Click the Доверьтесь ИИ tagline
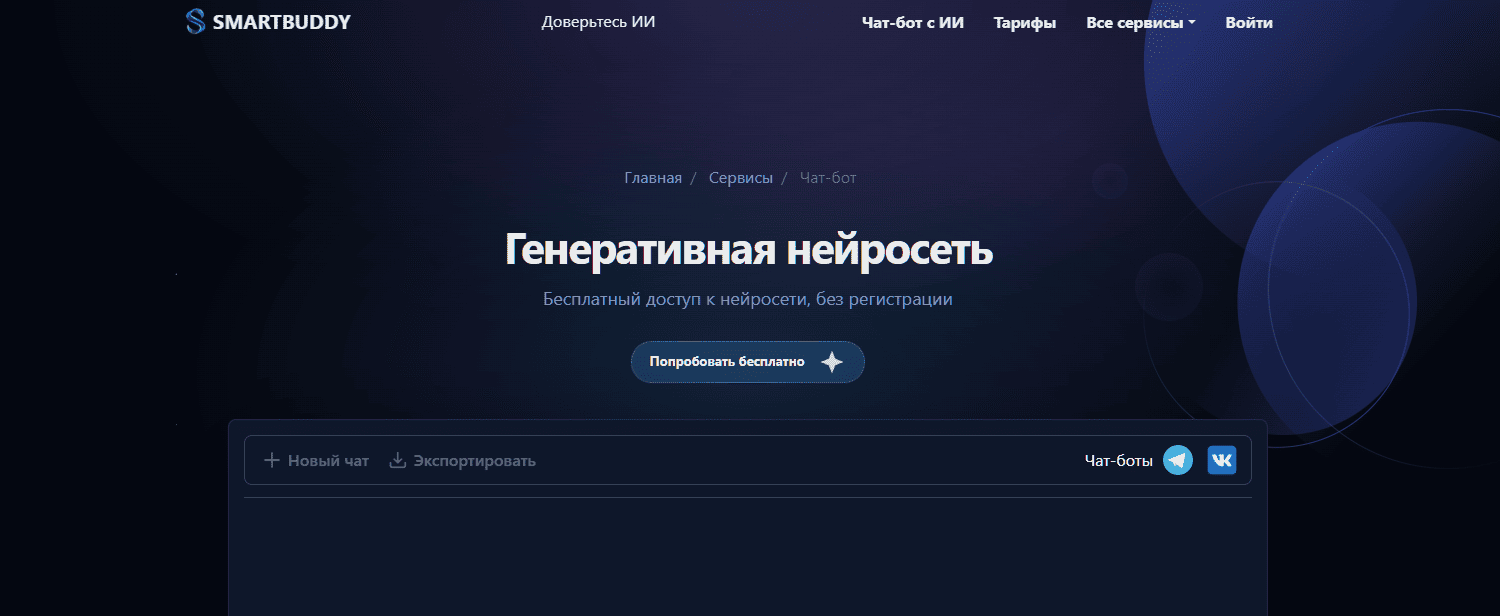Viewport: 1500px width, 616px height. click(x=598, y=22)
